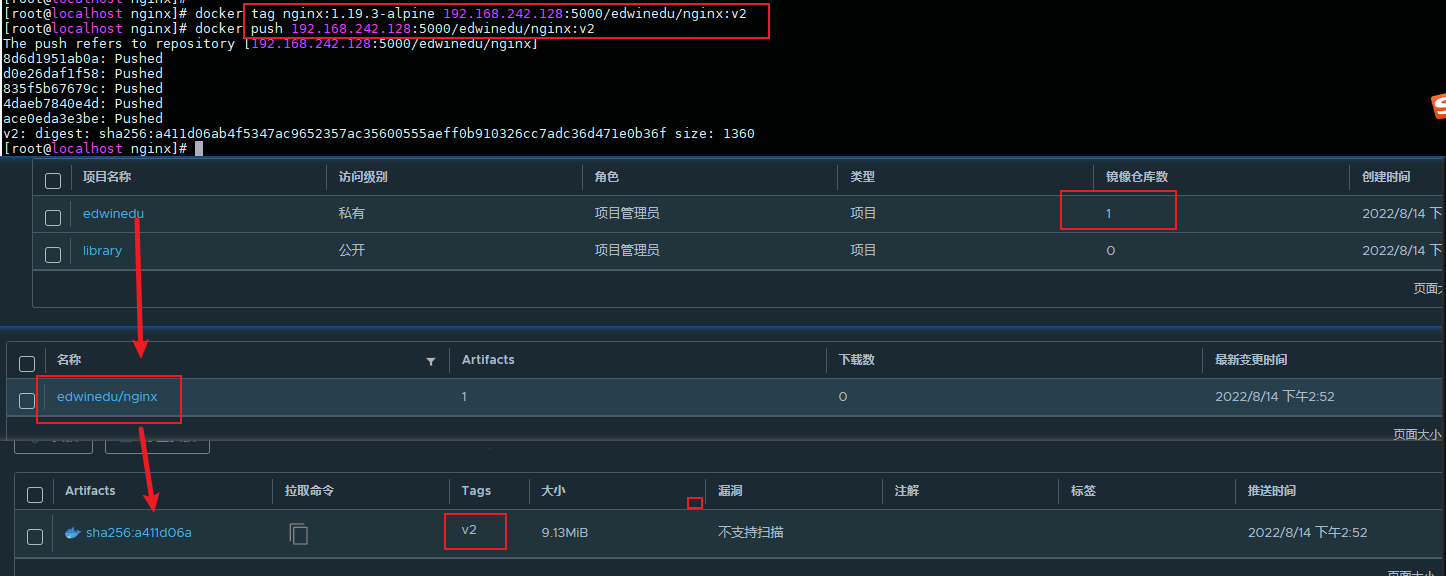
Task: Tick the select-all checkbox in the Artifacts header
Action: tap(35, 495)
